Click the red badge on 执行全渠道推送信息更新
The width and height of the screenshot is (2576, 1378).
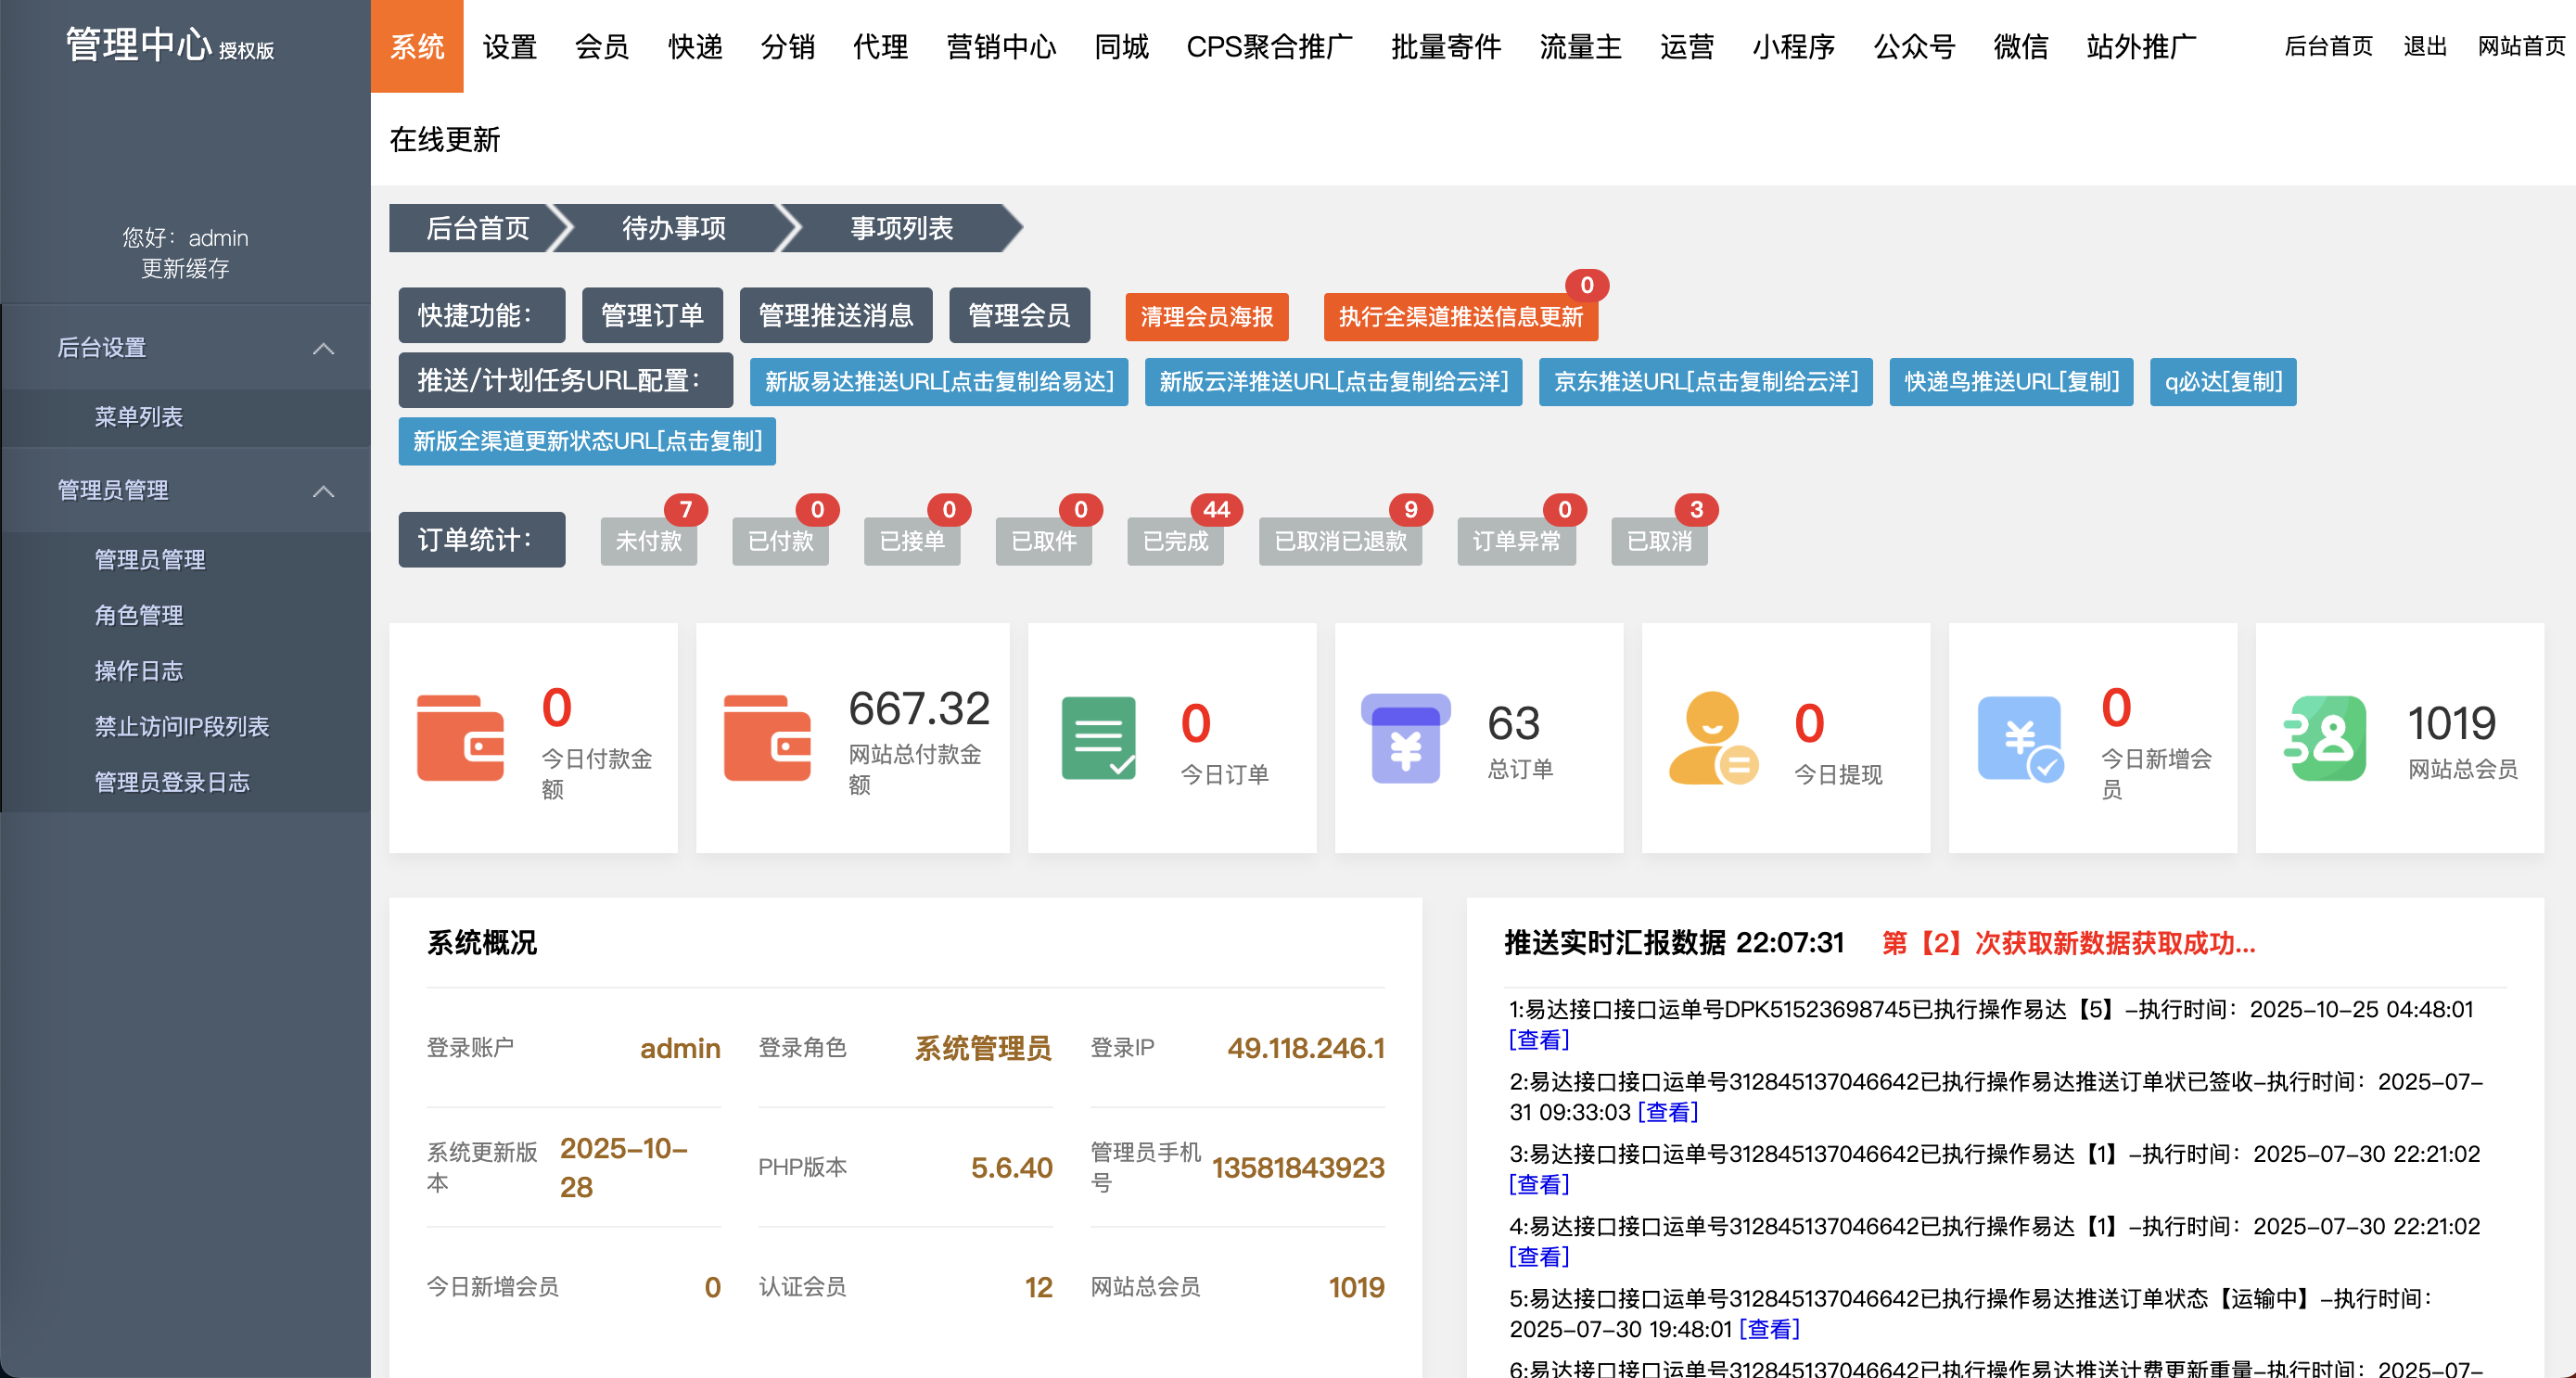1586,286
